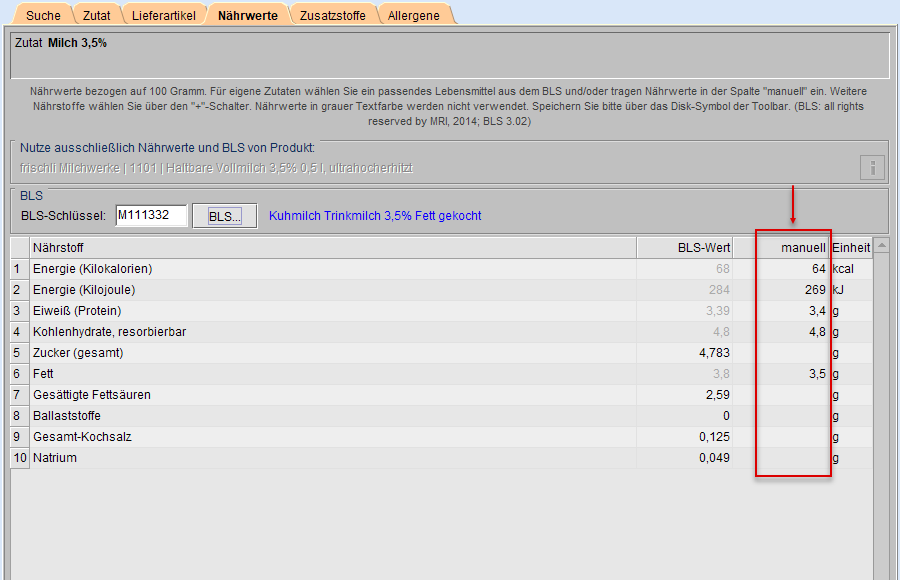Select the Gesättigte Fettsäuren row
The height and width of the screenshot is (580, 900).
[x=442, y=395]
